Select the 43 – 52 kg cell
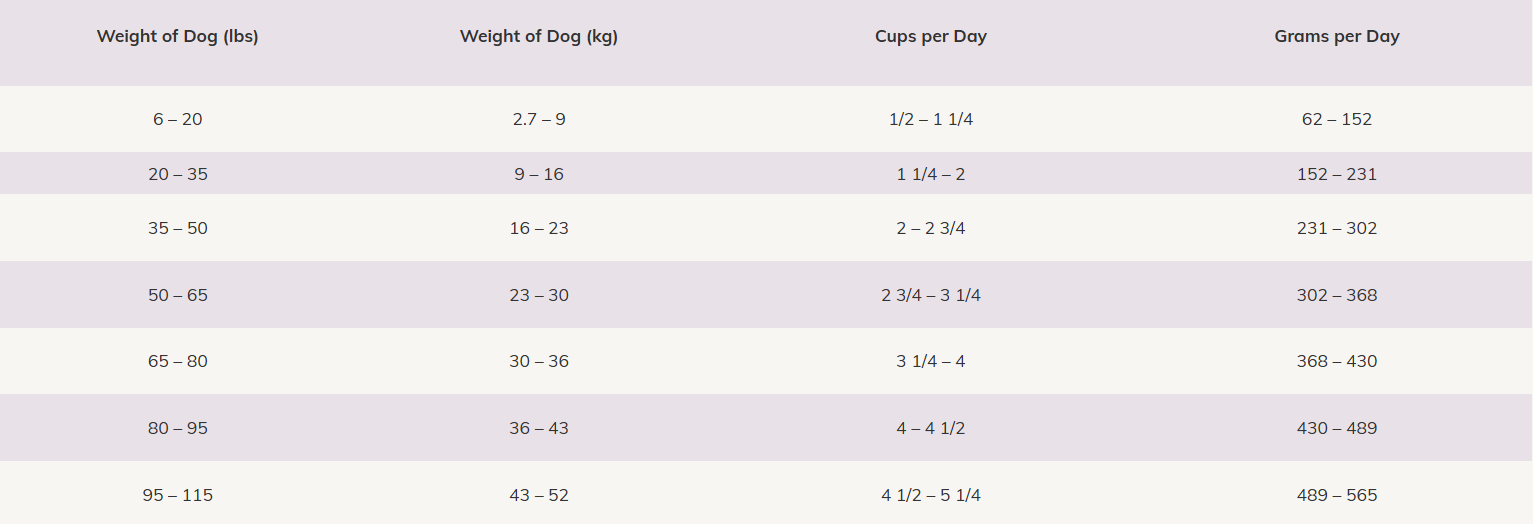This screenshot has width=1533, height=524. 538,495
